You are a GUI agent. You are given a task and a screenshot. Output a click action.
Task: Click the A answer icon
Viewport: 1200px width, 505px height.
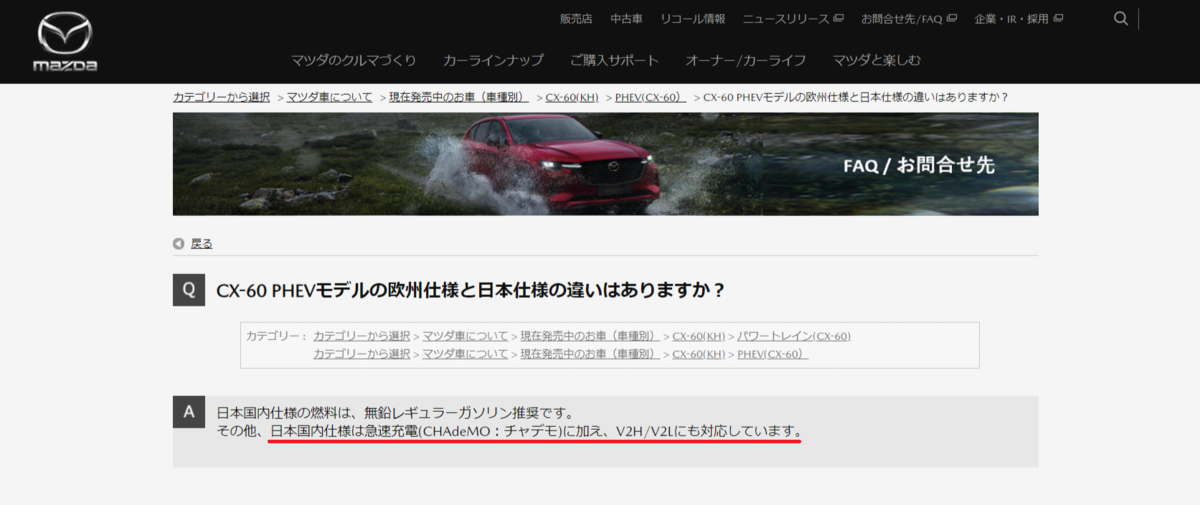click(x=189, y=412)
